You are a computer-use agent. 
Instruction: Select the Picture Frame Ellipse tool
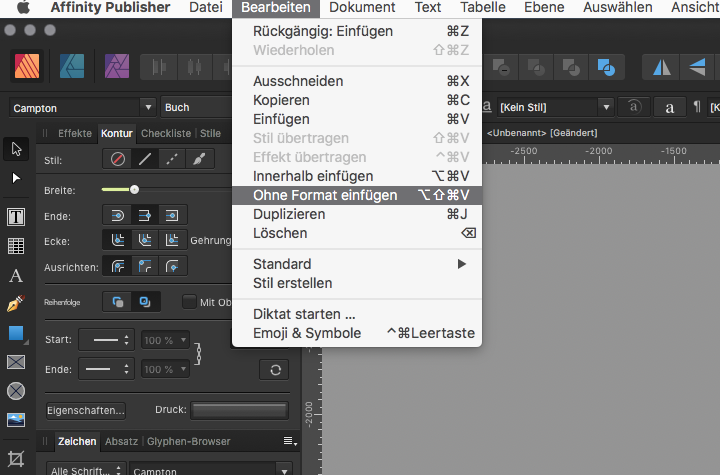[16, 391]
